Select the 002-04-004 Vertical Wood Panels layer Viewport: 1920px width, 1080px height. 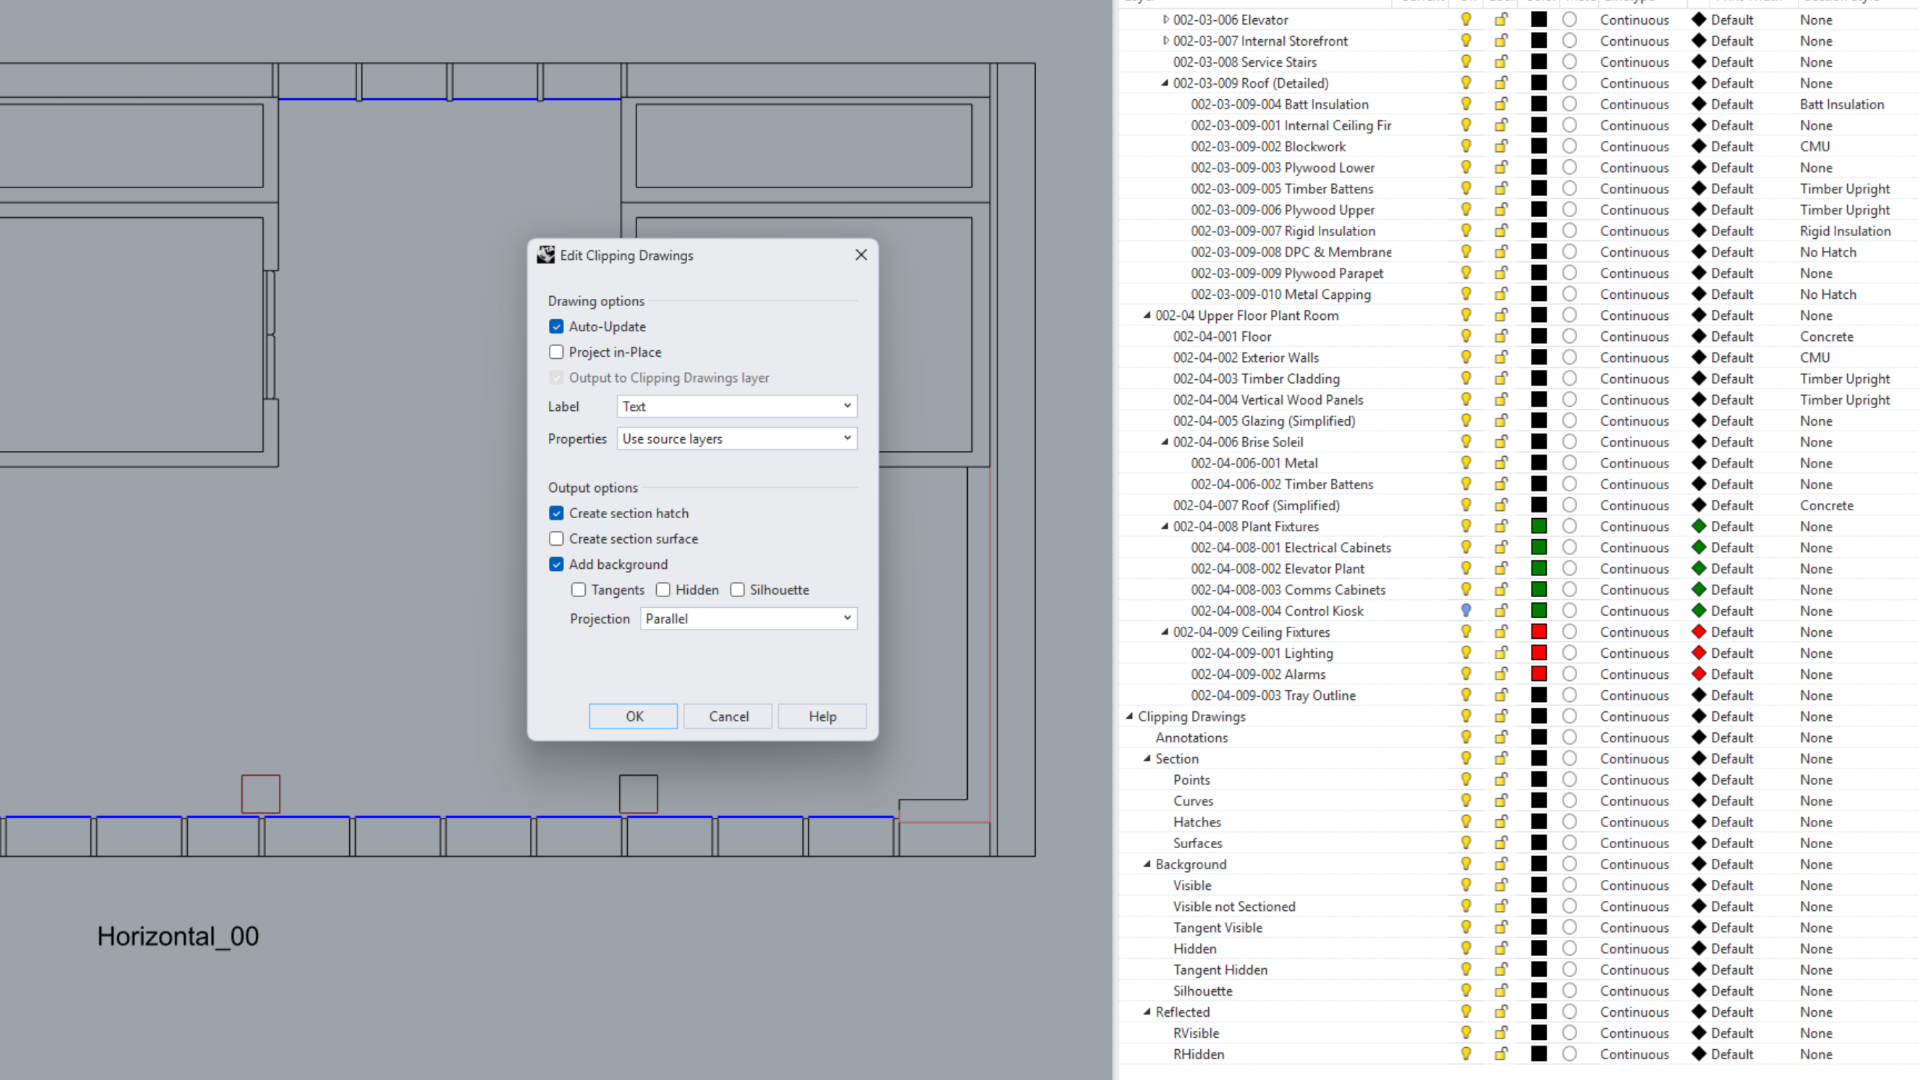pos(1268,400)
